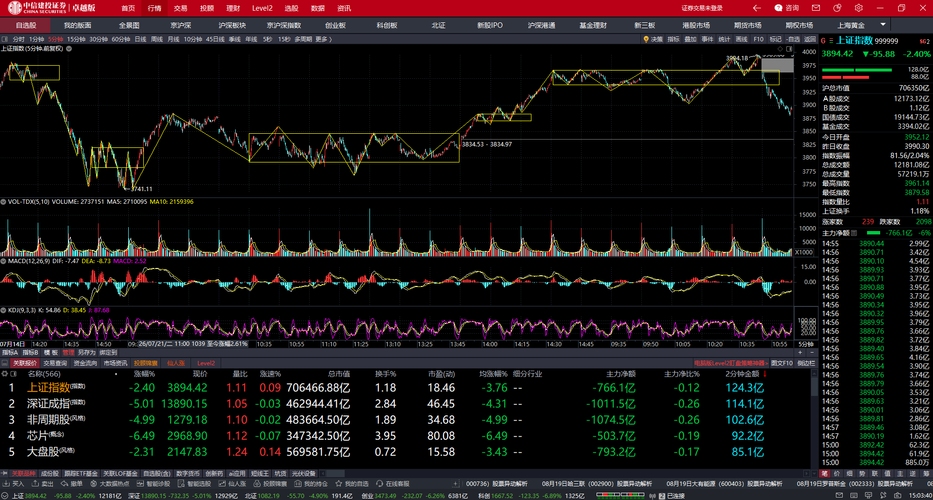Open the settings gear in title bar
This screenshot has height=500, width=933.
coord(859,8)
